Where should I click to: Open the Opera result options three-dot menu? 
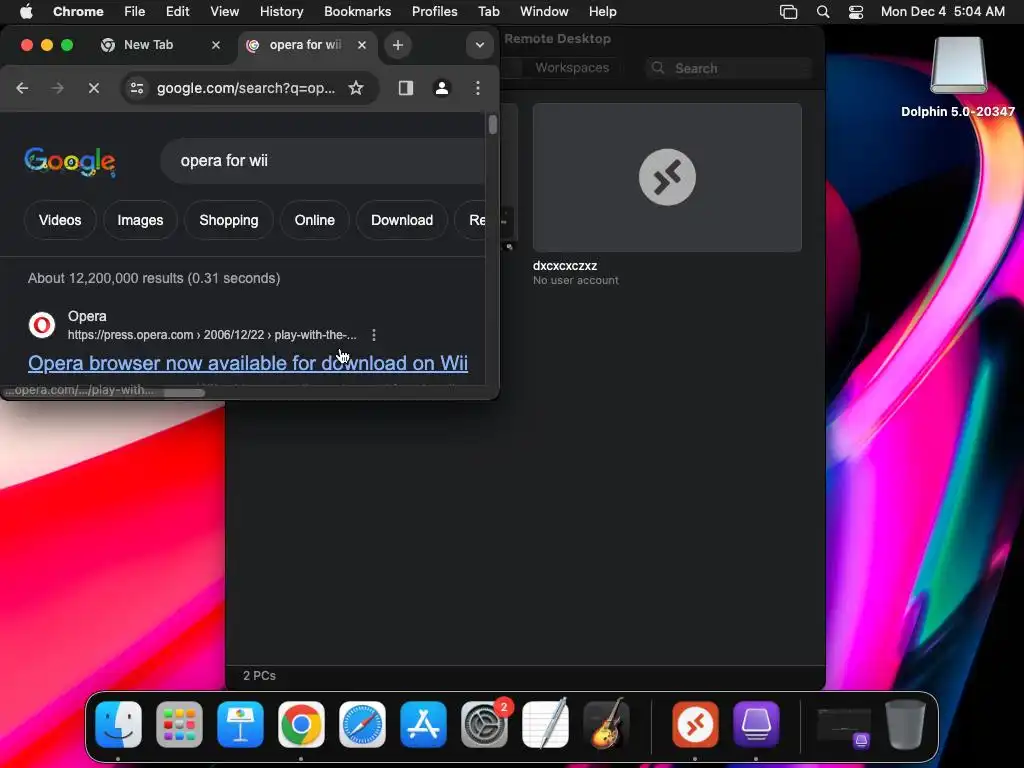(x=374, y=335)
